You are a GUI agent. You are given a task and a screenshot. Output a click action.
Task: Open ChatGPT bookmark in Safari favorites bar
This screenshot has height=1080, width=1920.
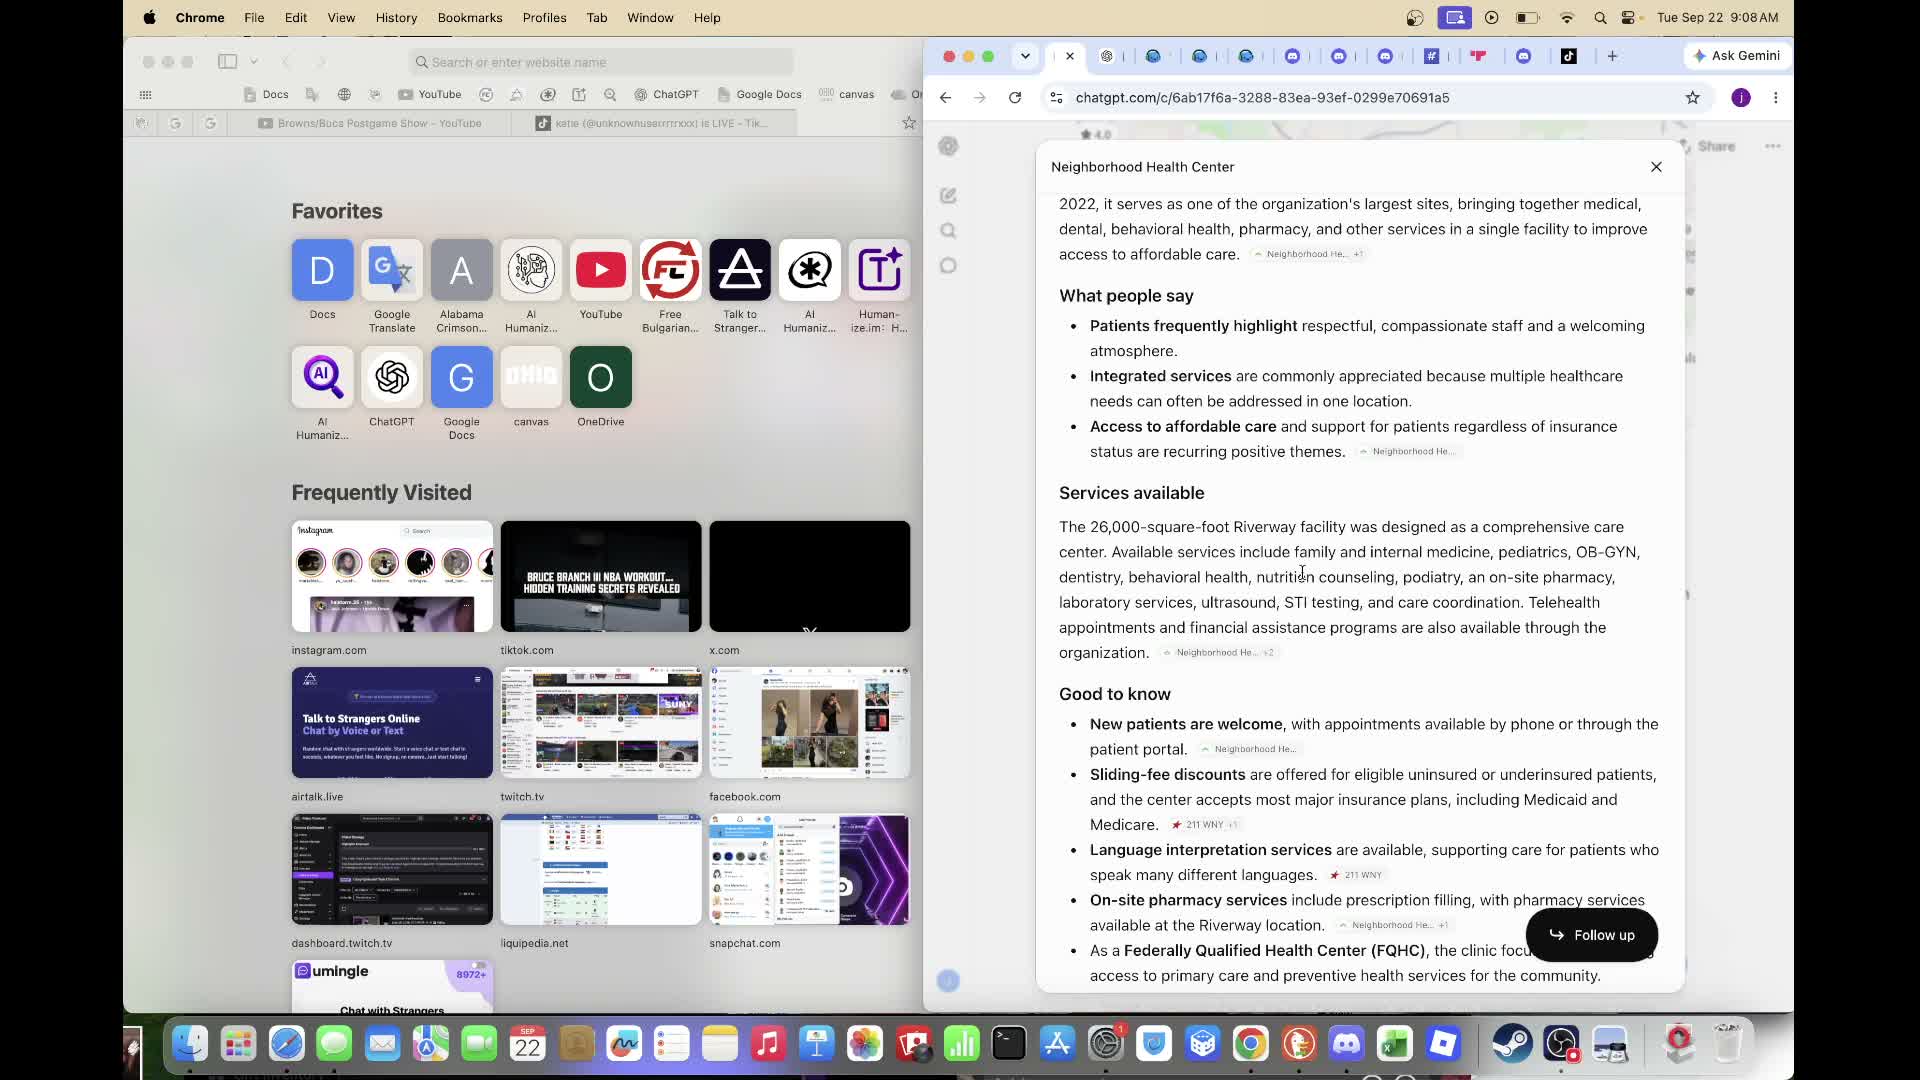click(666, 94)
